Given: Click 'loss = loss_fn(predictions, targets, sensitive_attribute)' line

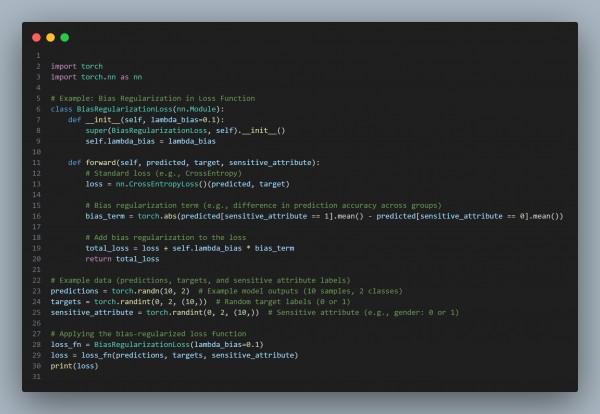Looking at the screenshot, I should (x=174, y=355).
